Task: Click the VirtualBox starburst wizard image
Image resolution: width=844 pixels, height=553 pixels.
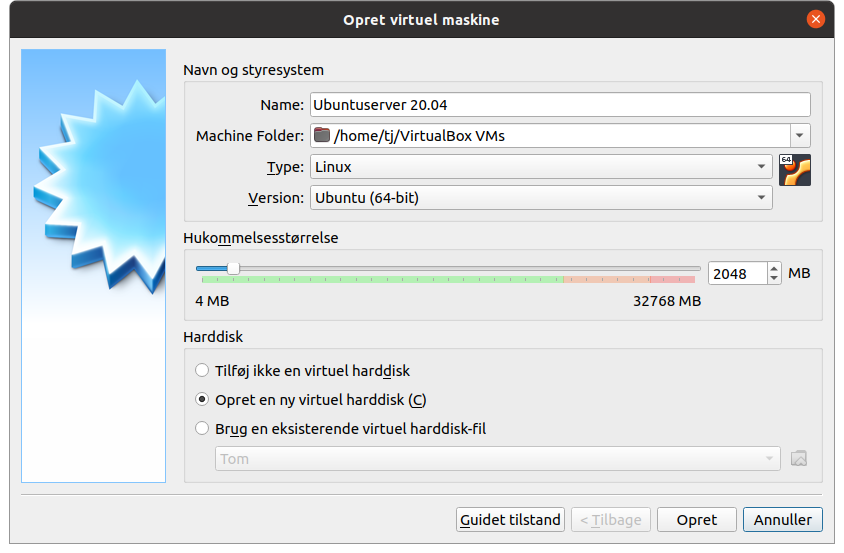Action: 94,266
